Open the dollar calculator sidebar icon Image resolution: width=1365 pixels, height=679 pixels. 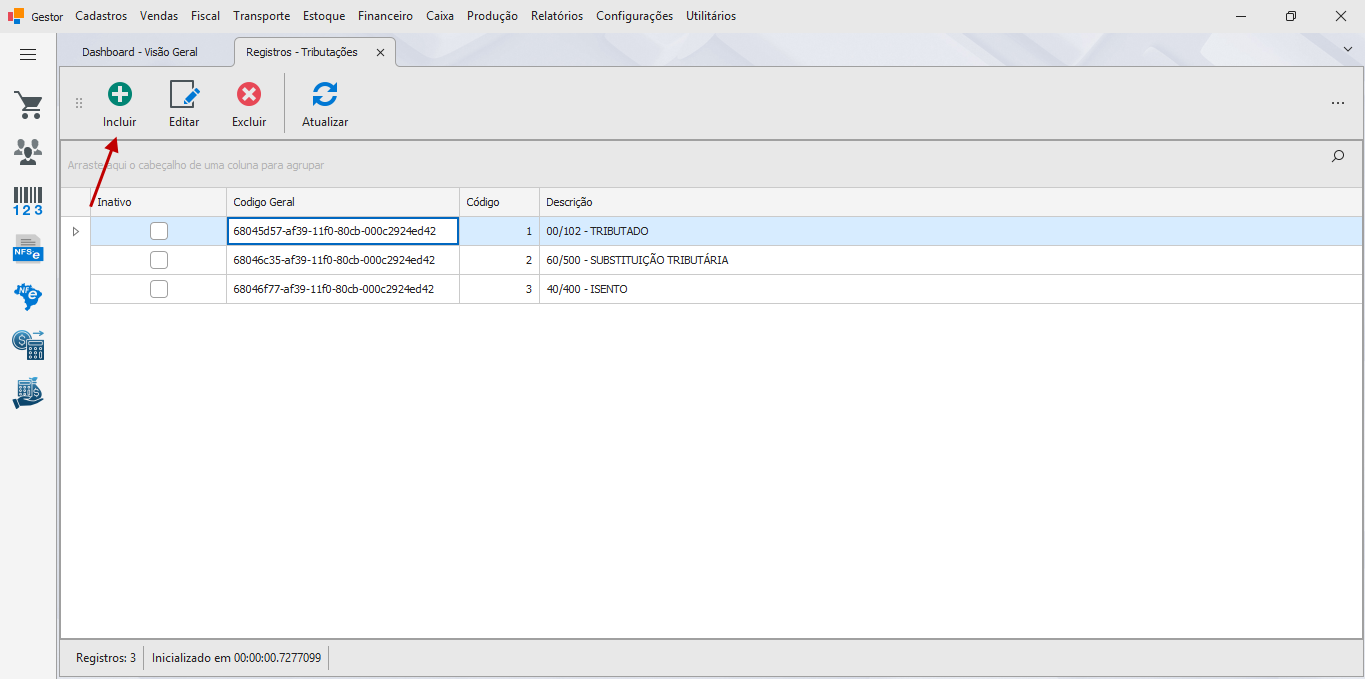pos(28,345)
